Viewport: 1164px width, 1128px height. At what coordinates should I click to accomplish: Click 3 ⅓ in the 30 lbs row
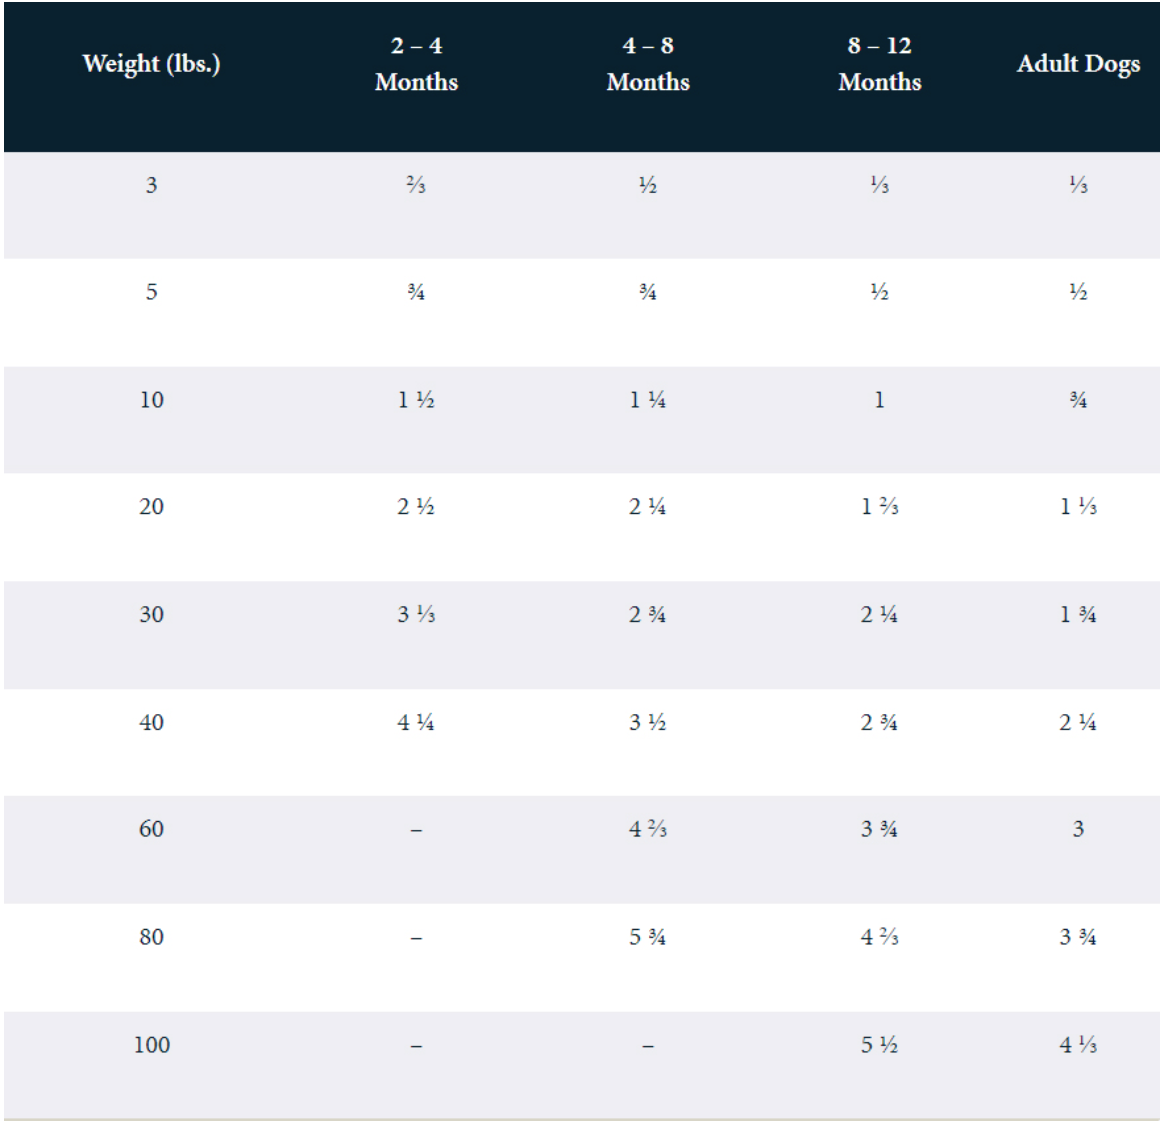click(x=416, y=615)
